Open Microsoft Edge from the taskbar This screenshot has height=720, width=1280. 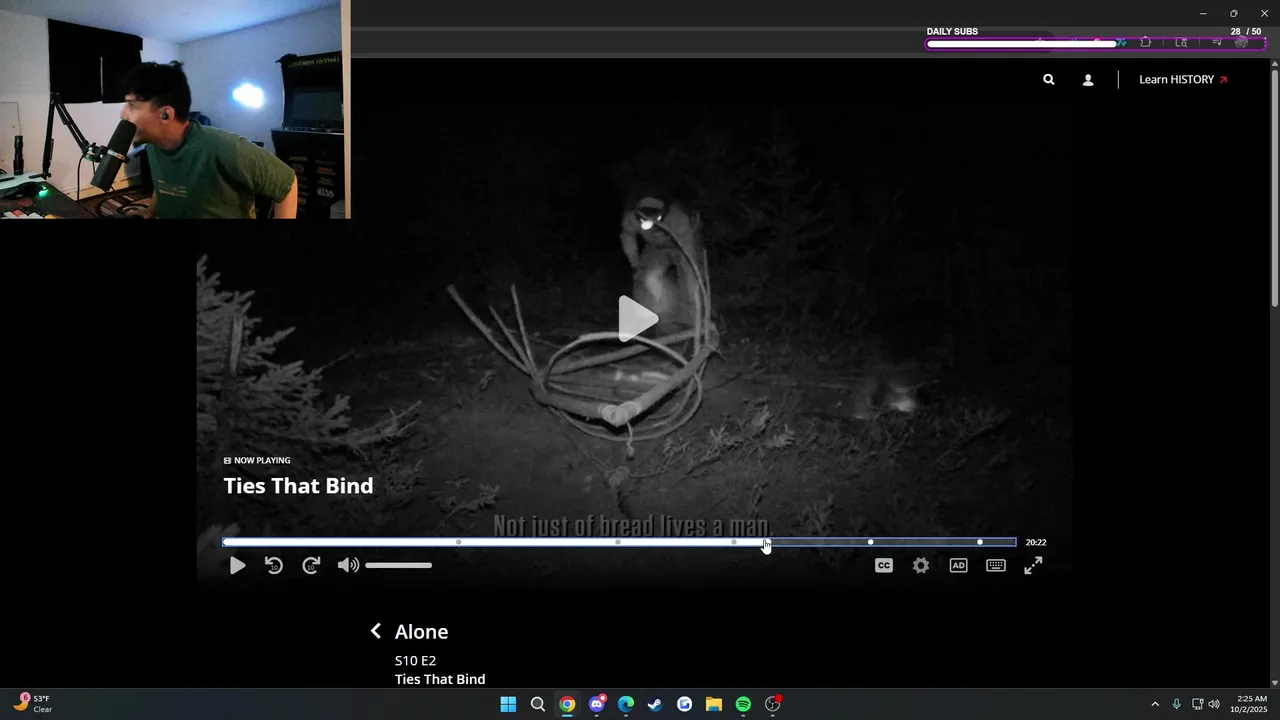(x=626, y=704)
